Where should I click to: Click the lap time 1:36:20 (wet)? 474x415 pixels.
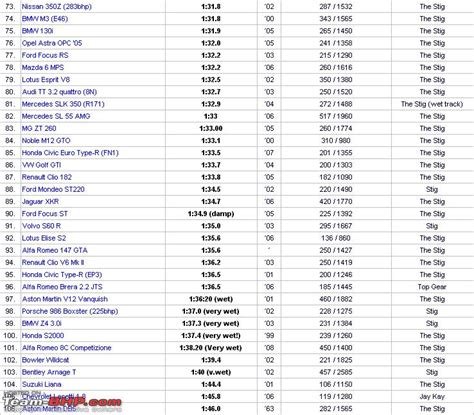tap(211, 299)
